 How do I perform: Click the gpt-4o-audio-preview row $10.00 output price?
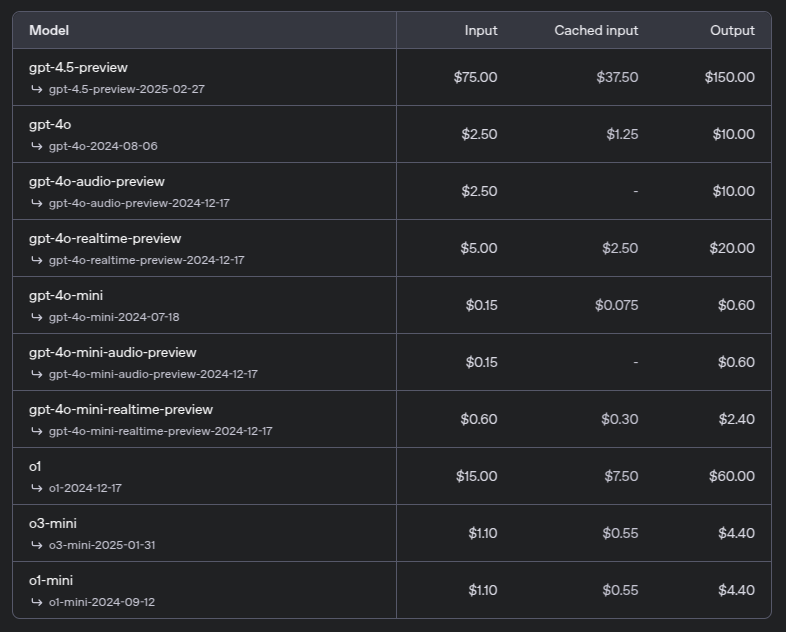[x=733, y=191]
